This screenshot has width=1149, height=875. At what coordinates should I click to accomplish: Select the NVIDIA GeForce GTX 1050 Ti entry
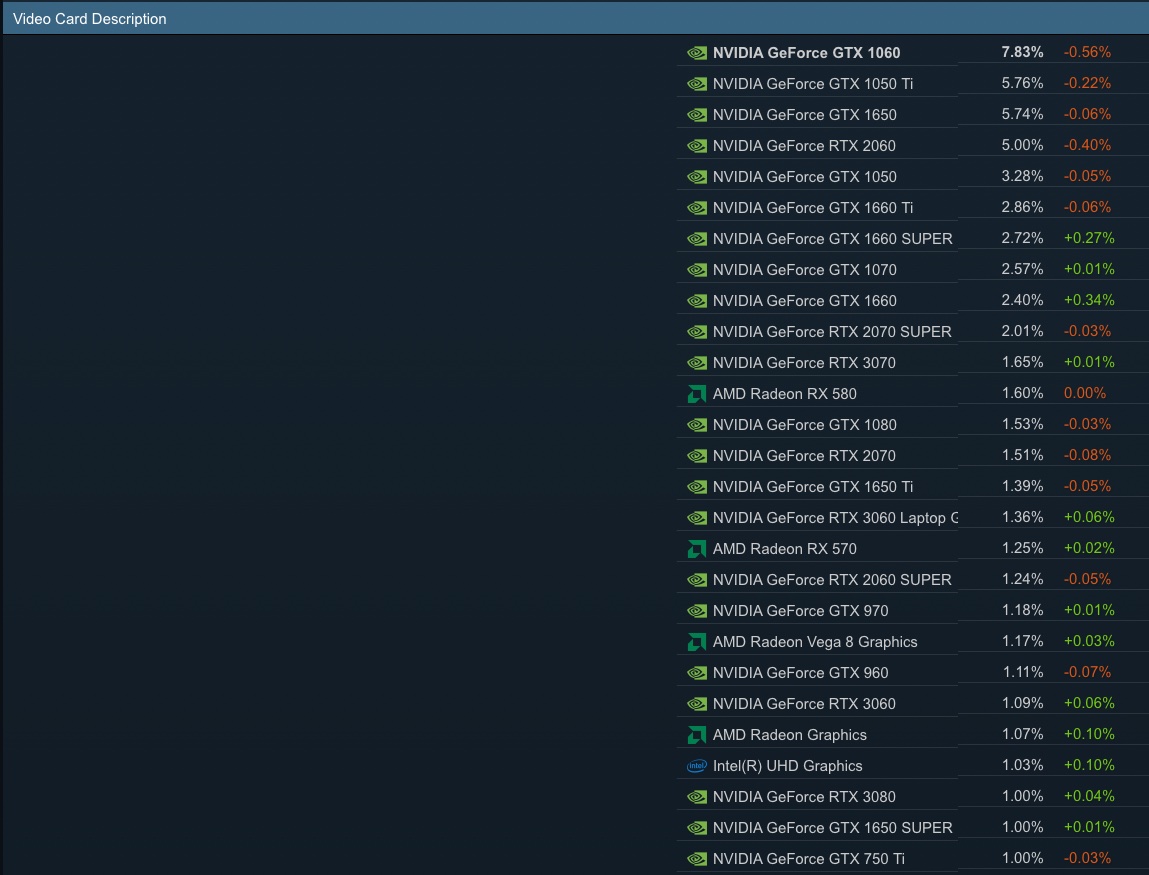click(811, 83)
